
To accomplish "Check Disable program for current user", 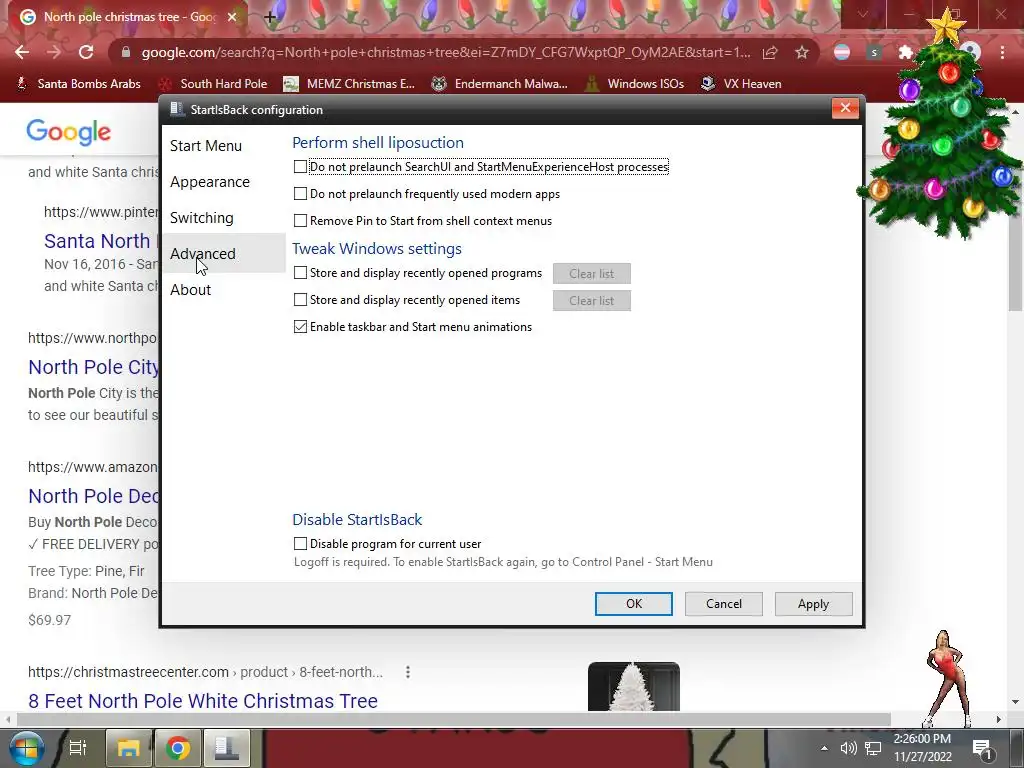I will click(300, 543).
